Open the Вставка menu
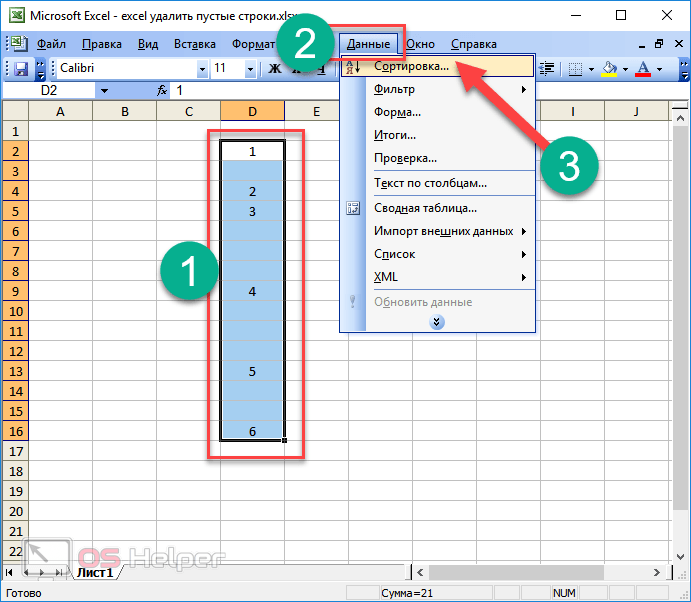The image size is (691, 602). (x=195, y=44)
